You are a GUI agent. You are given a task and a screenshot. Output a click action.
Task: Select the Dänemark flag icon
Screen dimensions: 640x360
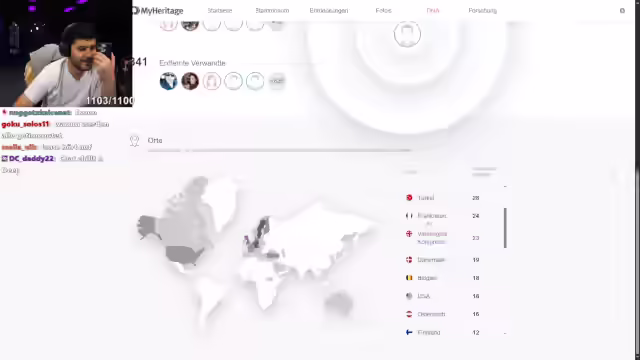409,260
